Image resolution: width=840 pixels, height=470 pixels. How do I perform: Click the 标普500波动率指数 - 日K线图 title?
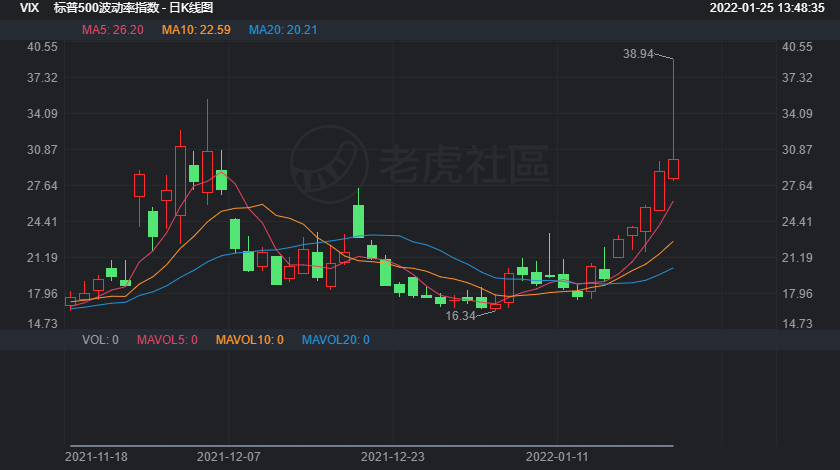[133, 8]
